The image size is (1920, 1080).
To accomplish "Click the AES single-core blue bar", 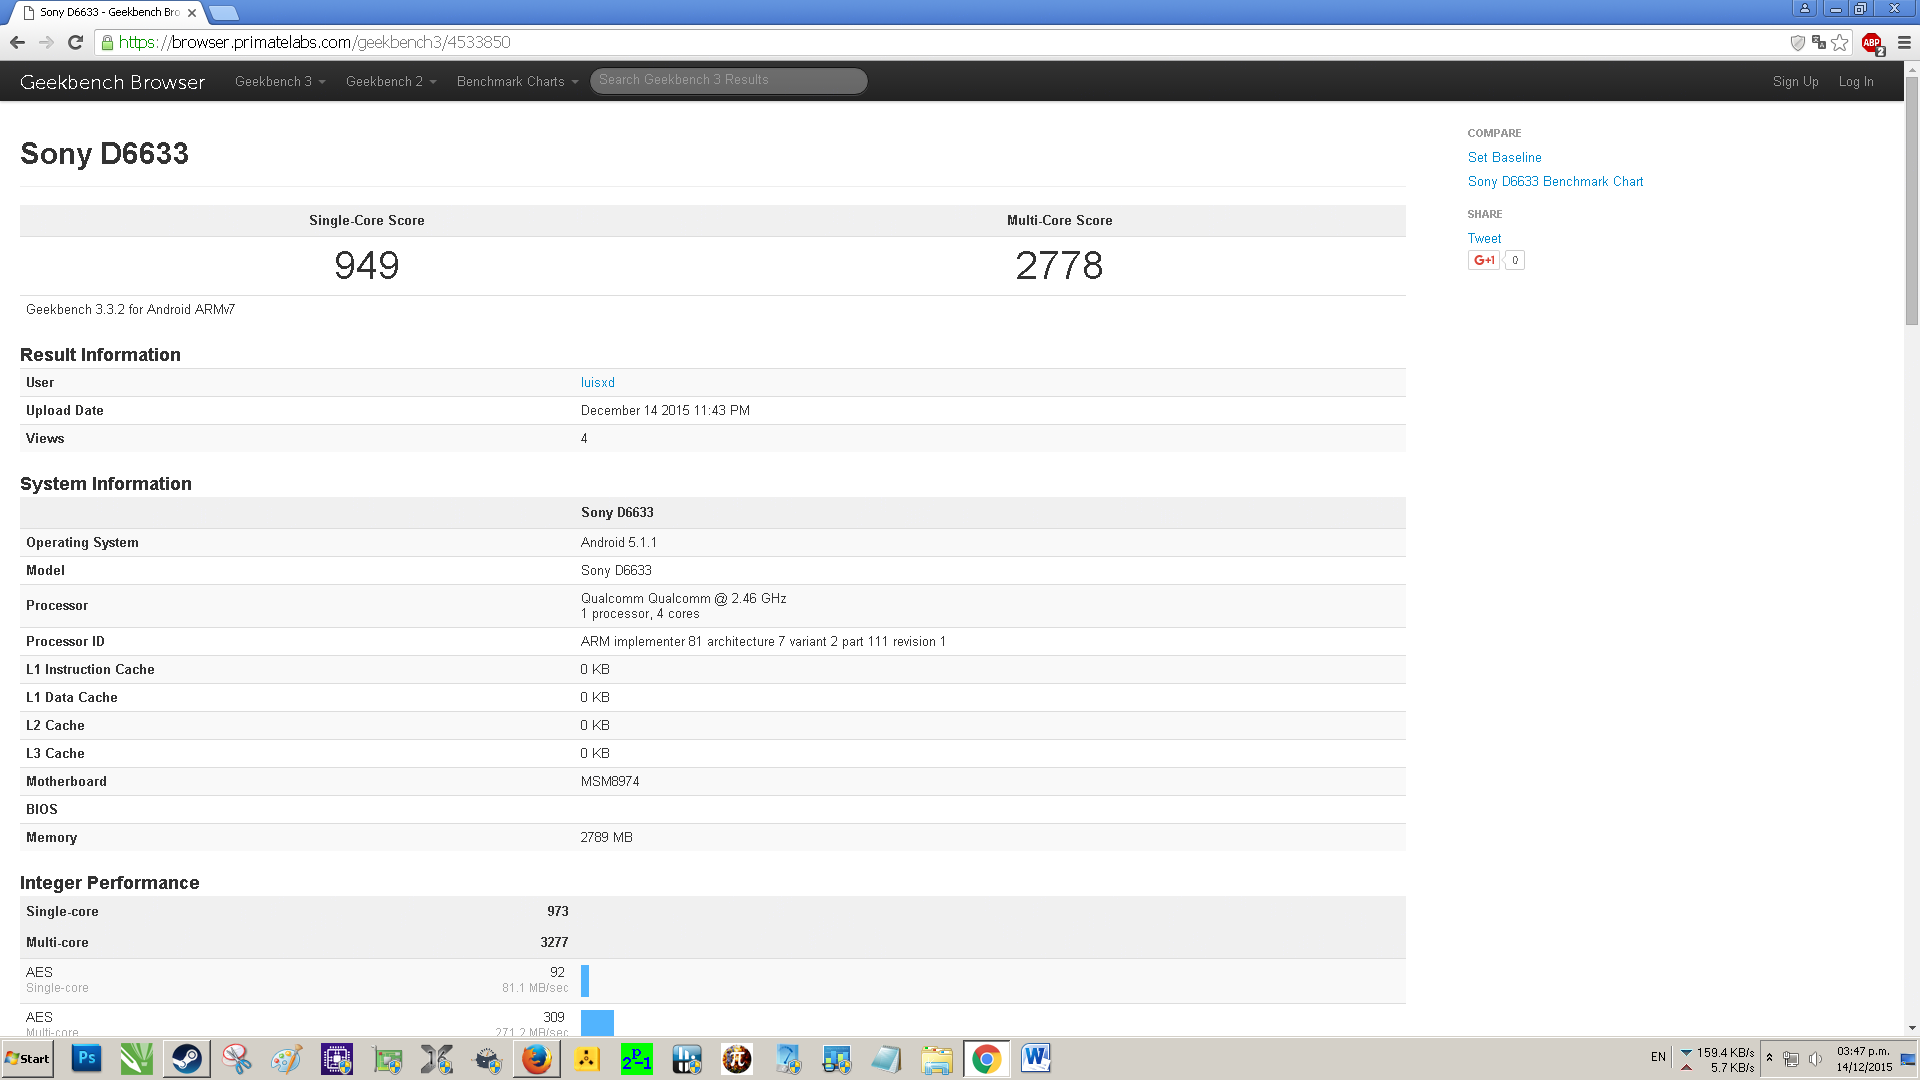I will (x=585, y=980).
